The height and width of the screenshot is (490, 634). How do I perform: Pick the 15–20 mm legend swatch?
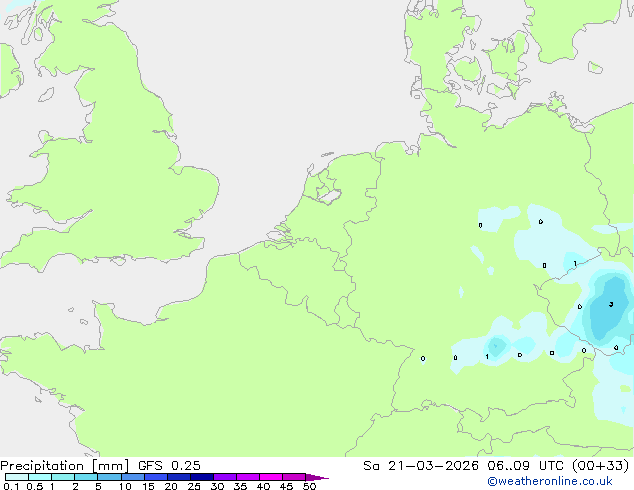(156, 477)
